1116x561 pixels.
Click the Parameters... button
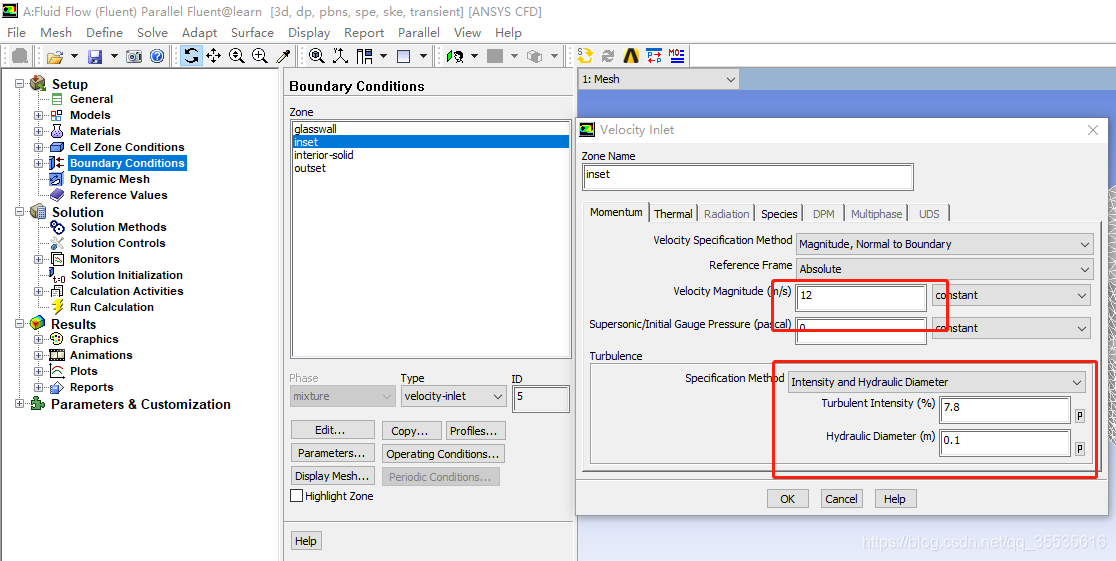coord(332,453)
